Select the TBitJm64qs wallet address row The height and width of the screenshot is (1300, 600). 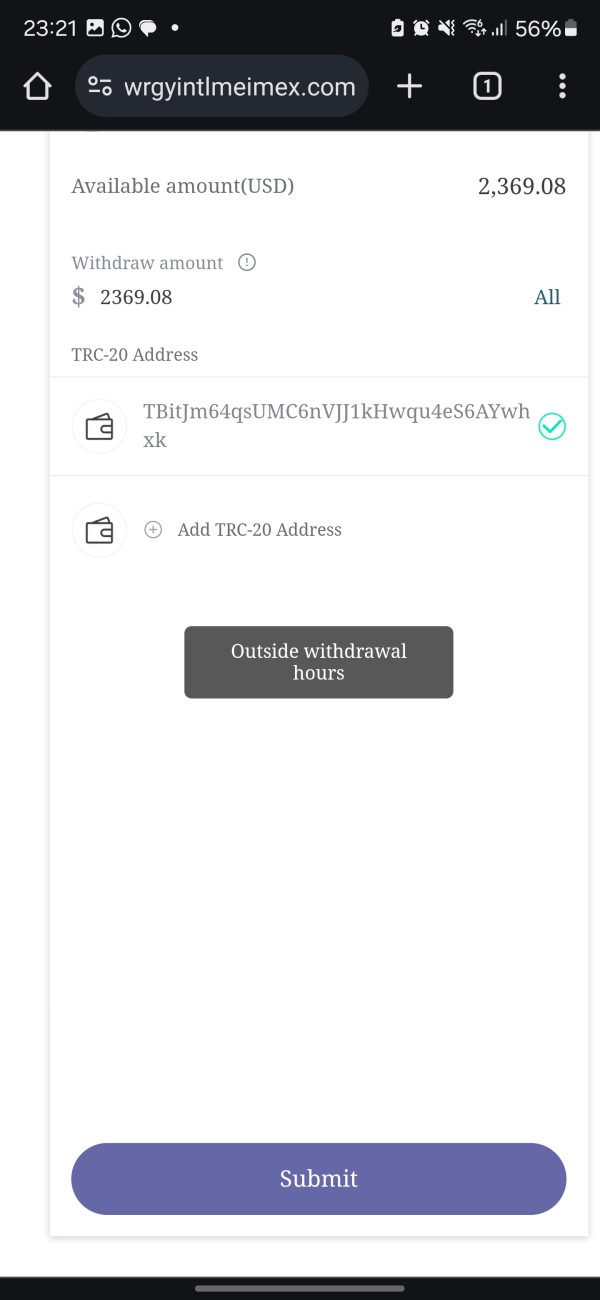click(336, 426)
